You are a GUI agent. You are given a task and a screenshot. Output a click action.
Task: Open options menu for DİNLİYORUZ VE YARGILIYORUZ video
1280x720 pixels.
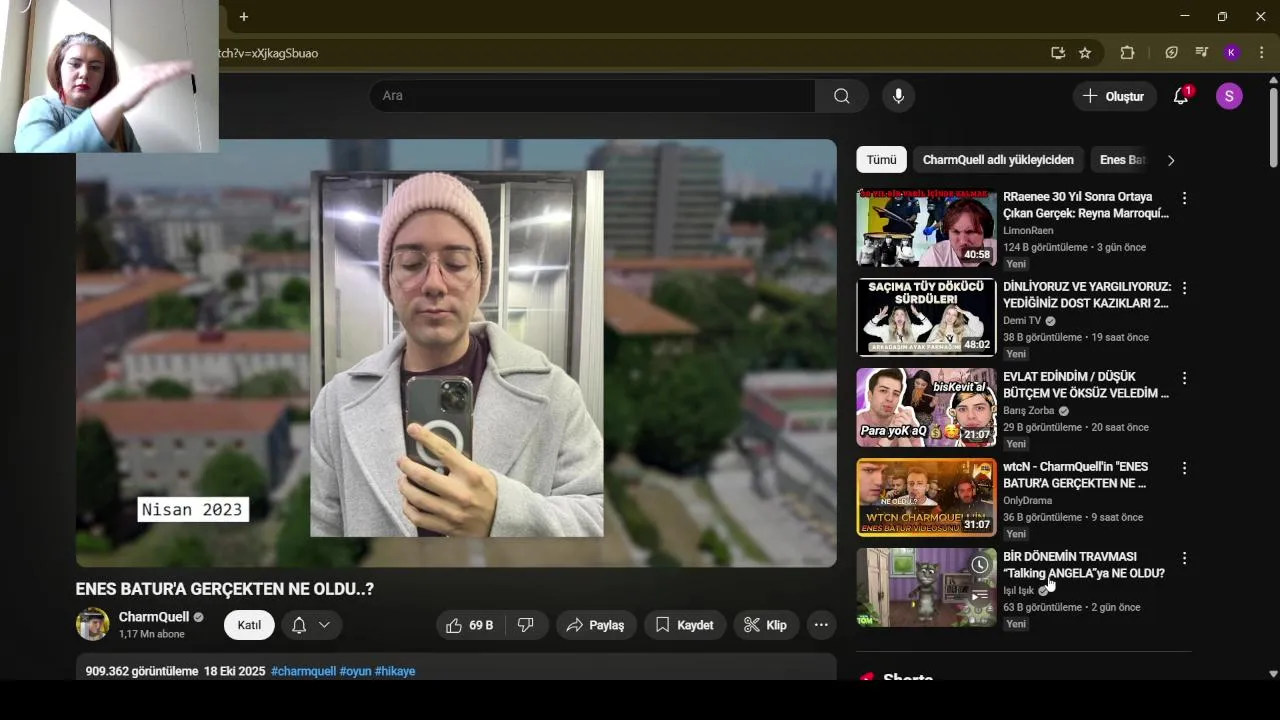point(1184,288)
